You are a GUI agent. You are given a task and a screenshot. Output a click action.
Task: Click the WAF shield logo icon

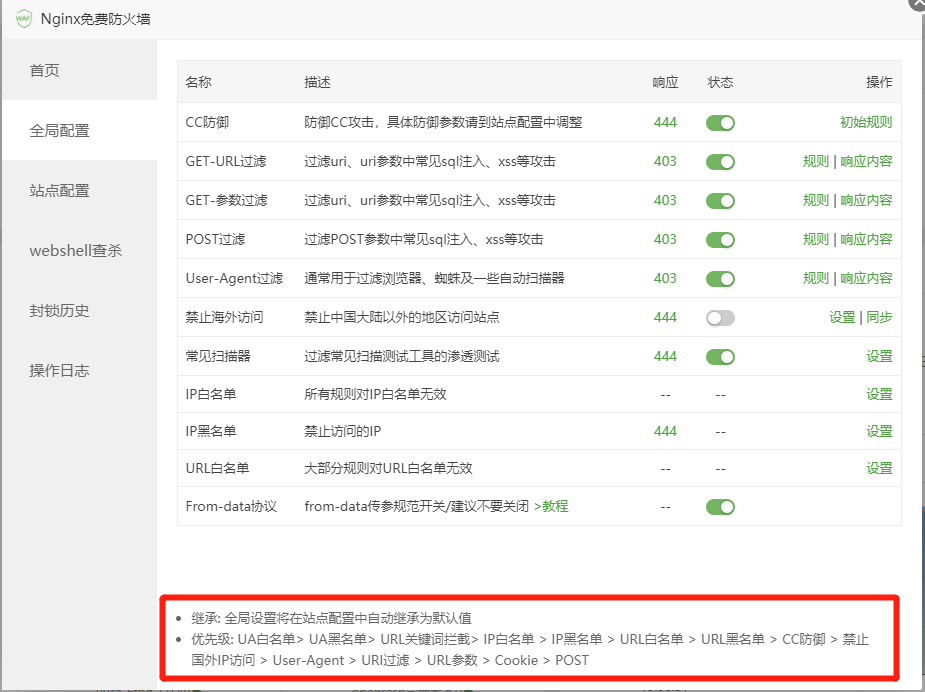click(x=24, y=19)
